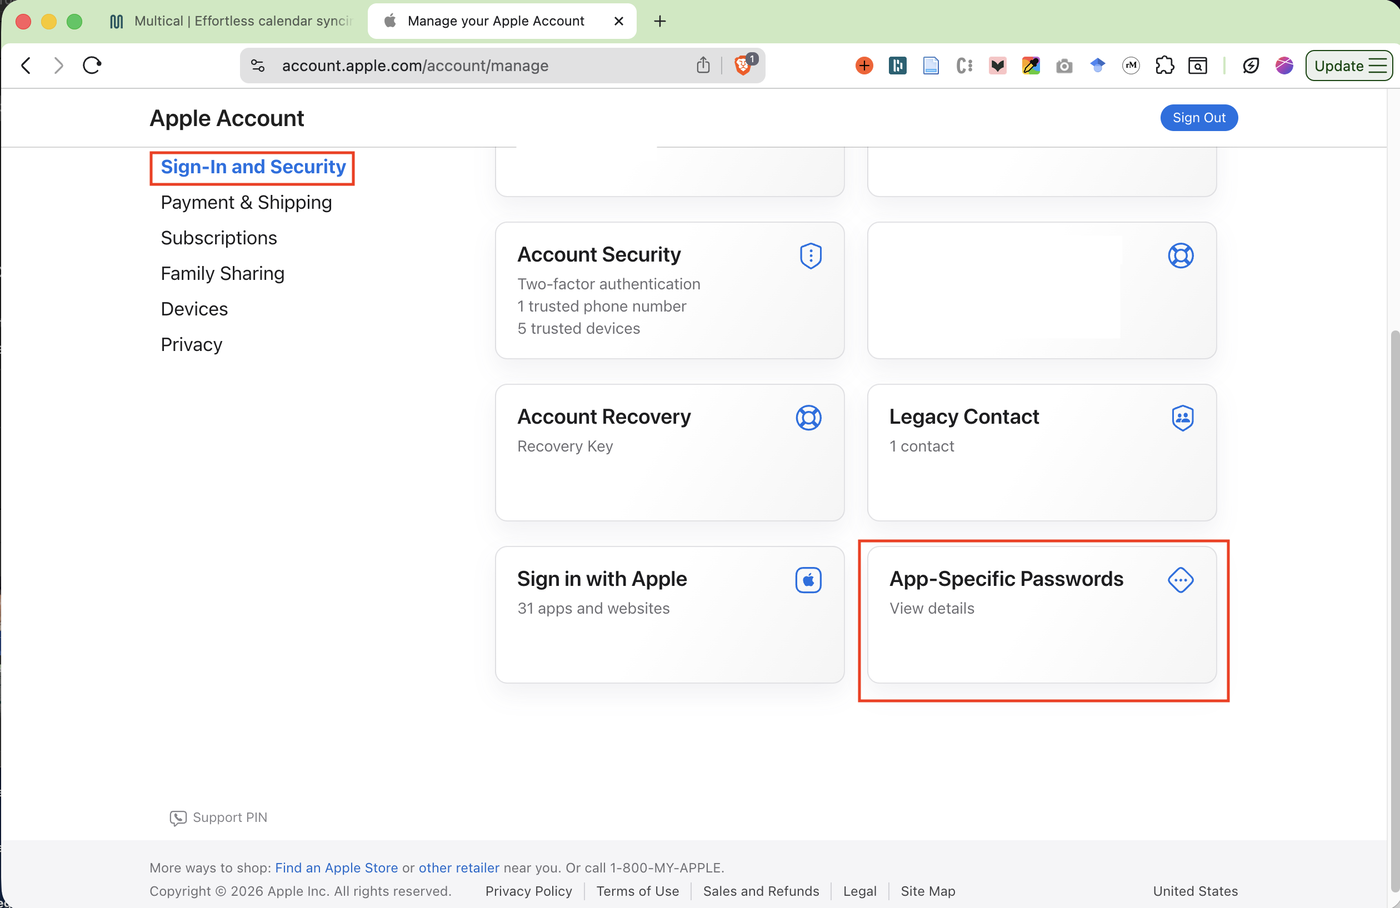Open the extensions puzzle piece menu
This screenshot has height=908, width=1400.
1165,66
